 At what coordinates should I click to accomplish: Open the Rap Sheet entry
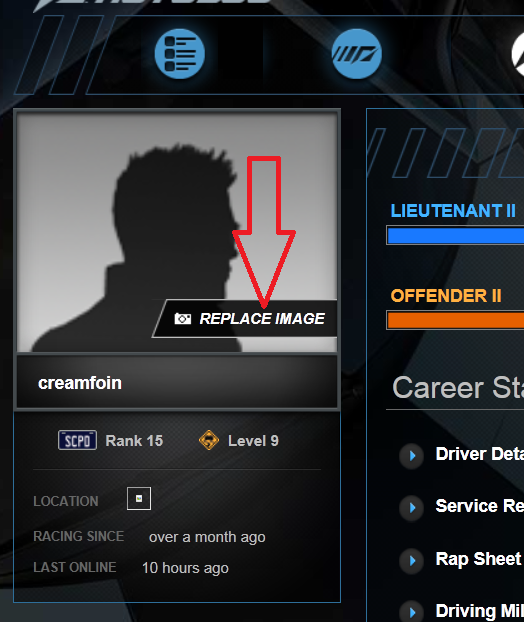478,559
